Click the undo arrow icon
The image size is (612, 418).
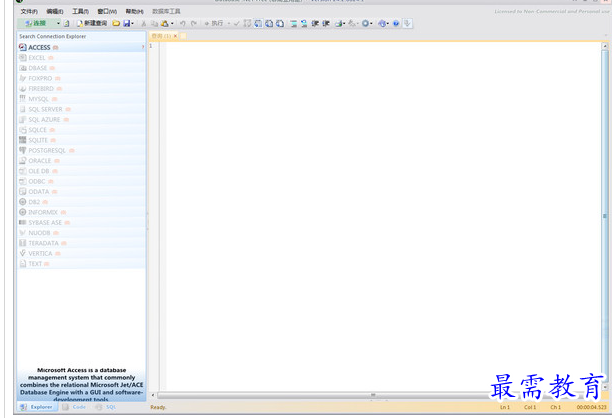tap(182, 23)
